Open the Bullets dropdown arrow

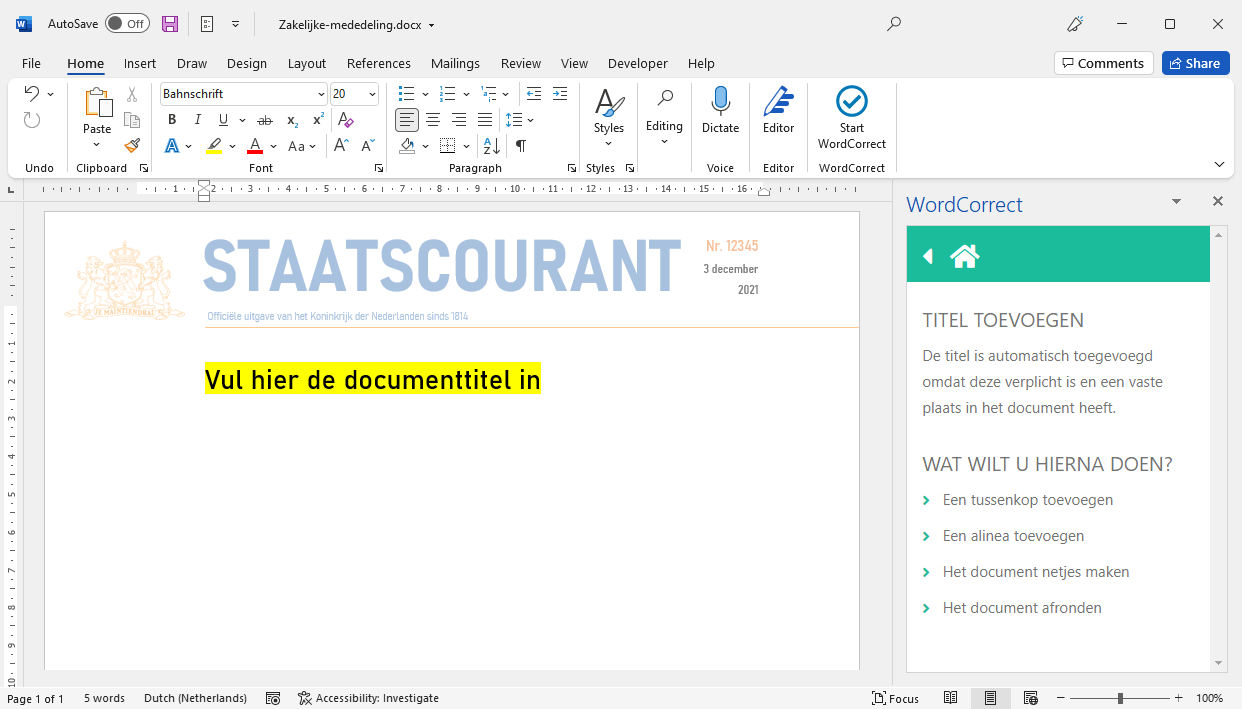(x=425, y=94)
